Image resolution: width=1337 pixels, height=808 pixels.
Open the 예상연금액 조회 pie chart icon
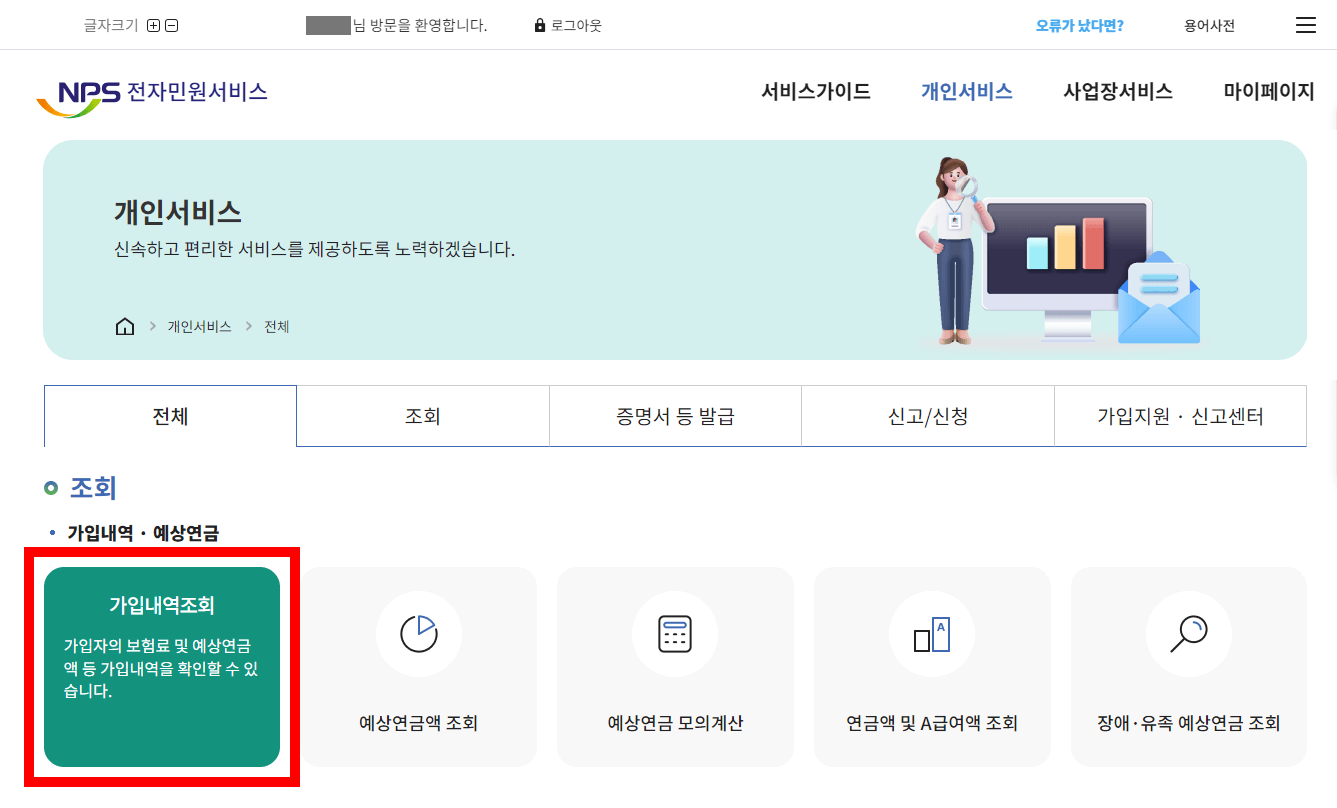point(419,633)
